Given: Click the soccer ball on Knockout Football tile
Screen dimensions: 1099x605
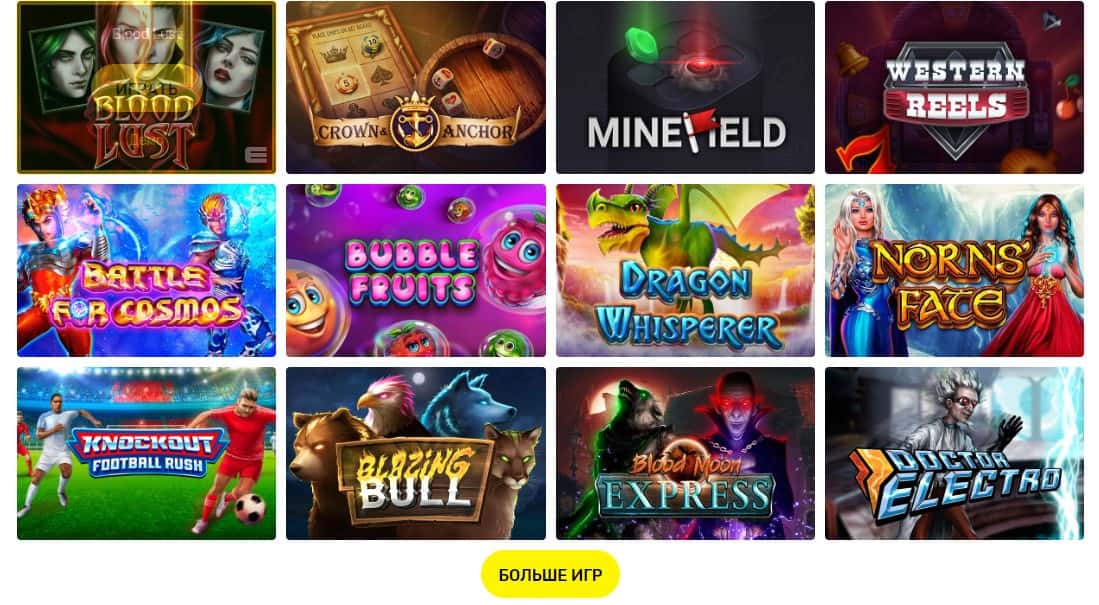Looking at the screenshot, I should pos(250,510).
